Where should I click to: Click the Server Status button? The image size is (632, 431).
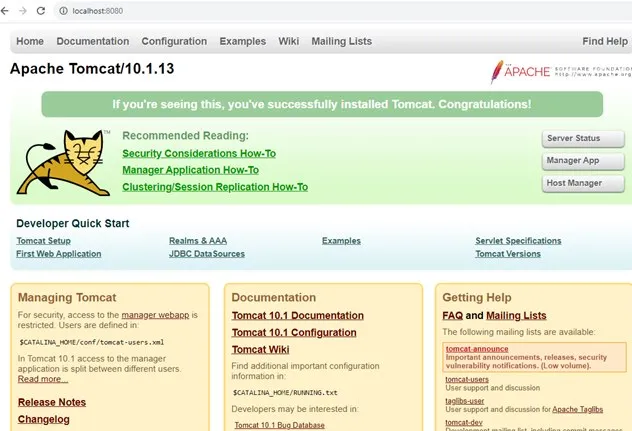(x=583, y=138)
